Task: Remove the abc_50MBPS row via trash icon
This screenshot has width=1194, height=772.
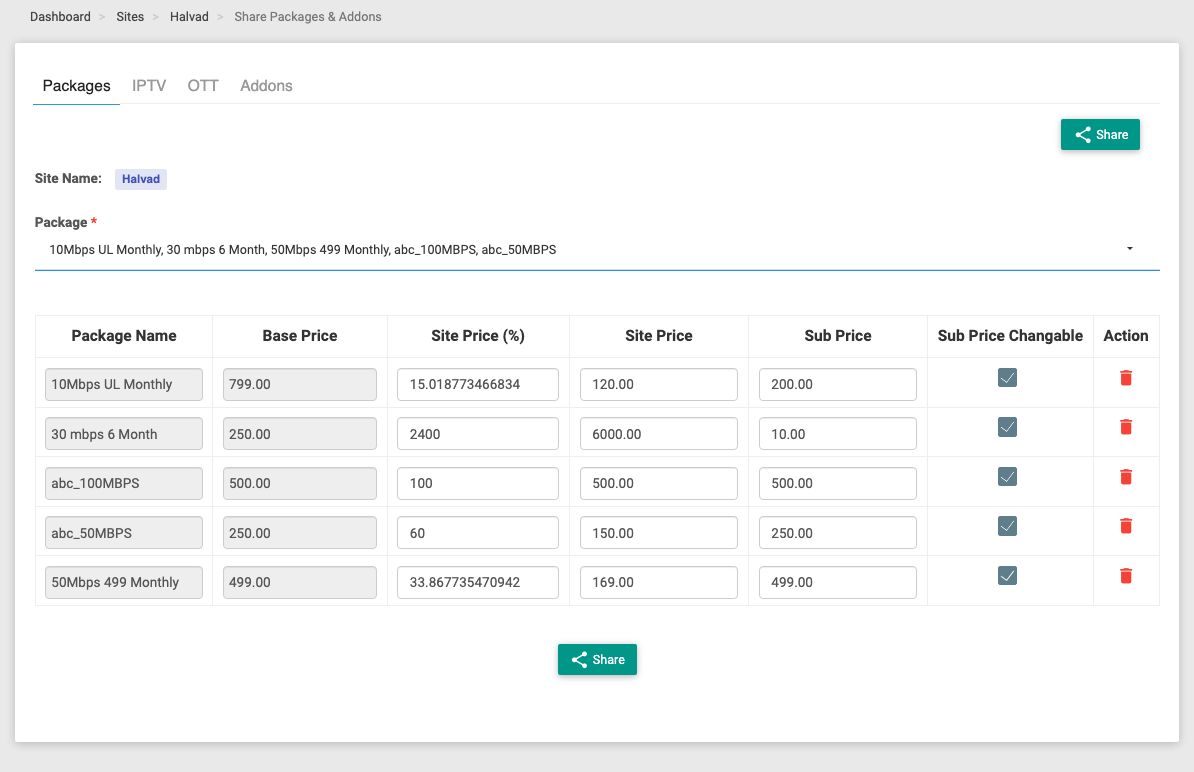Action: coord(1125,526)
